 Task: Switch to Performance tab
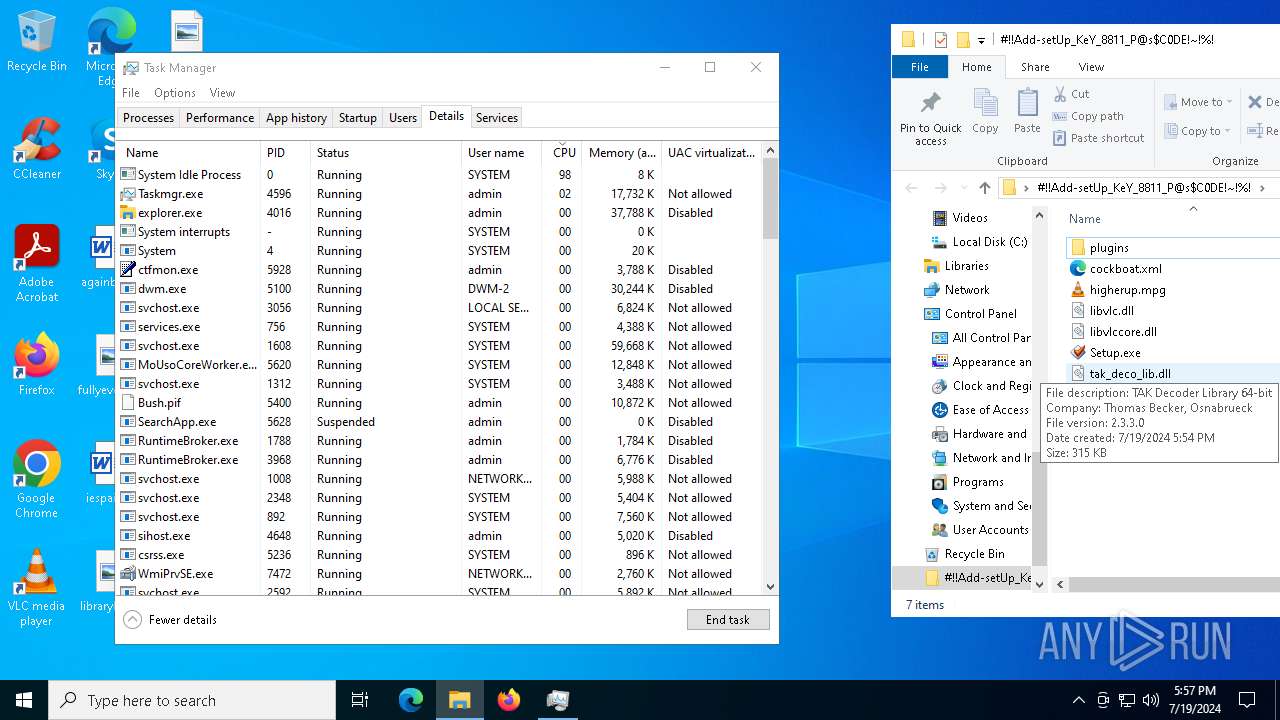220,117
